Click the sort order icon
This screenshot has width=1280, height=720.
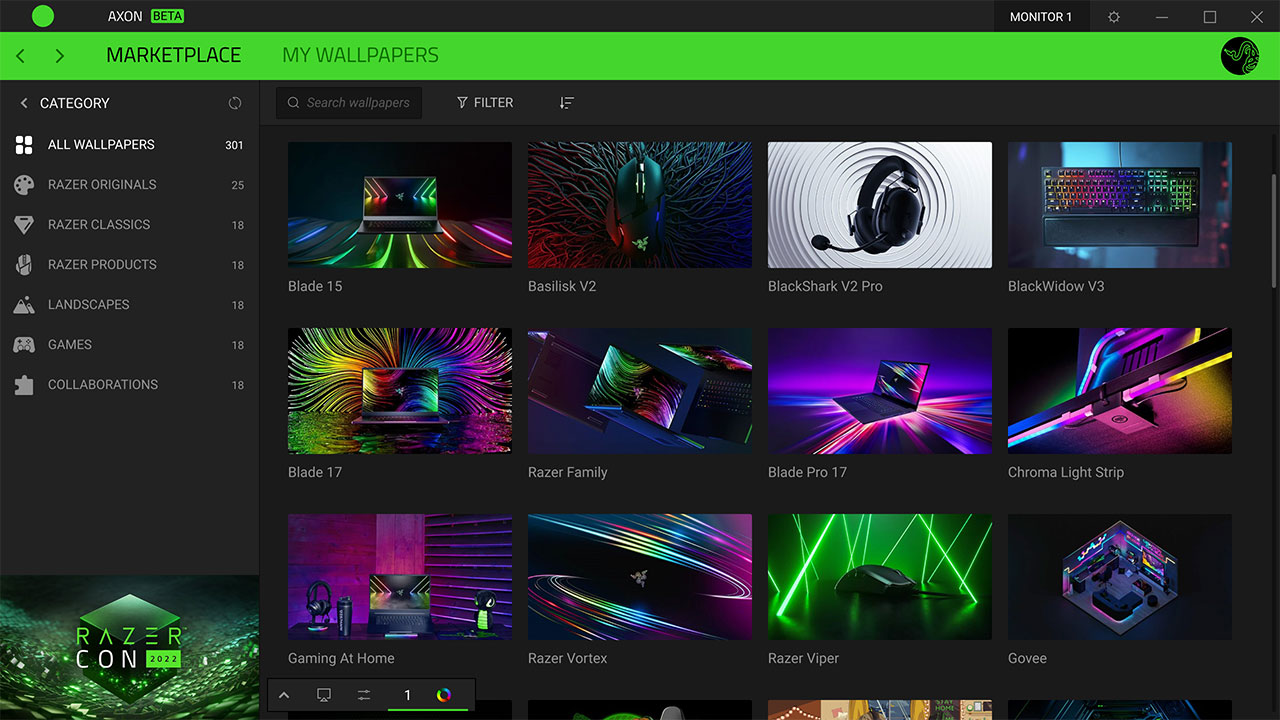pos(567,103)
